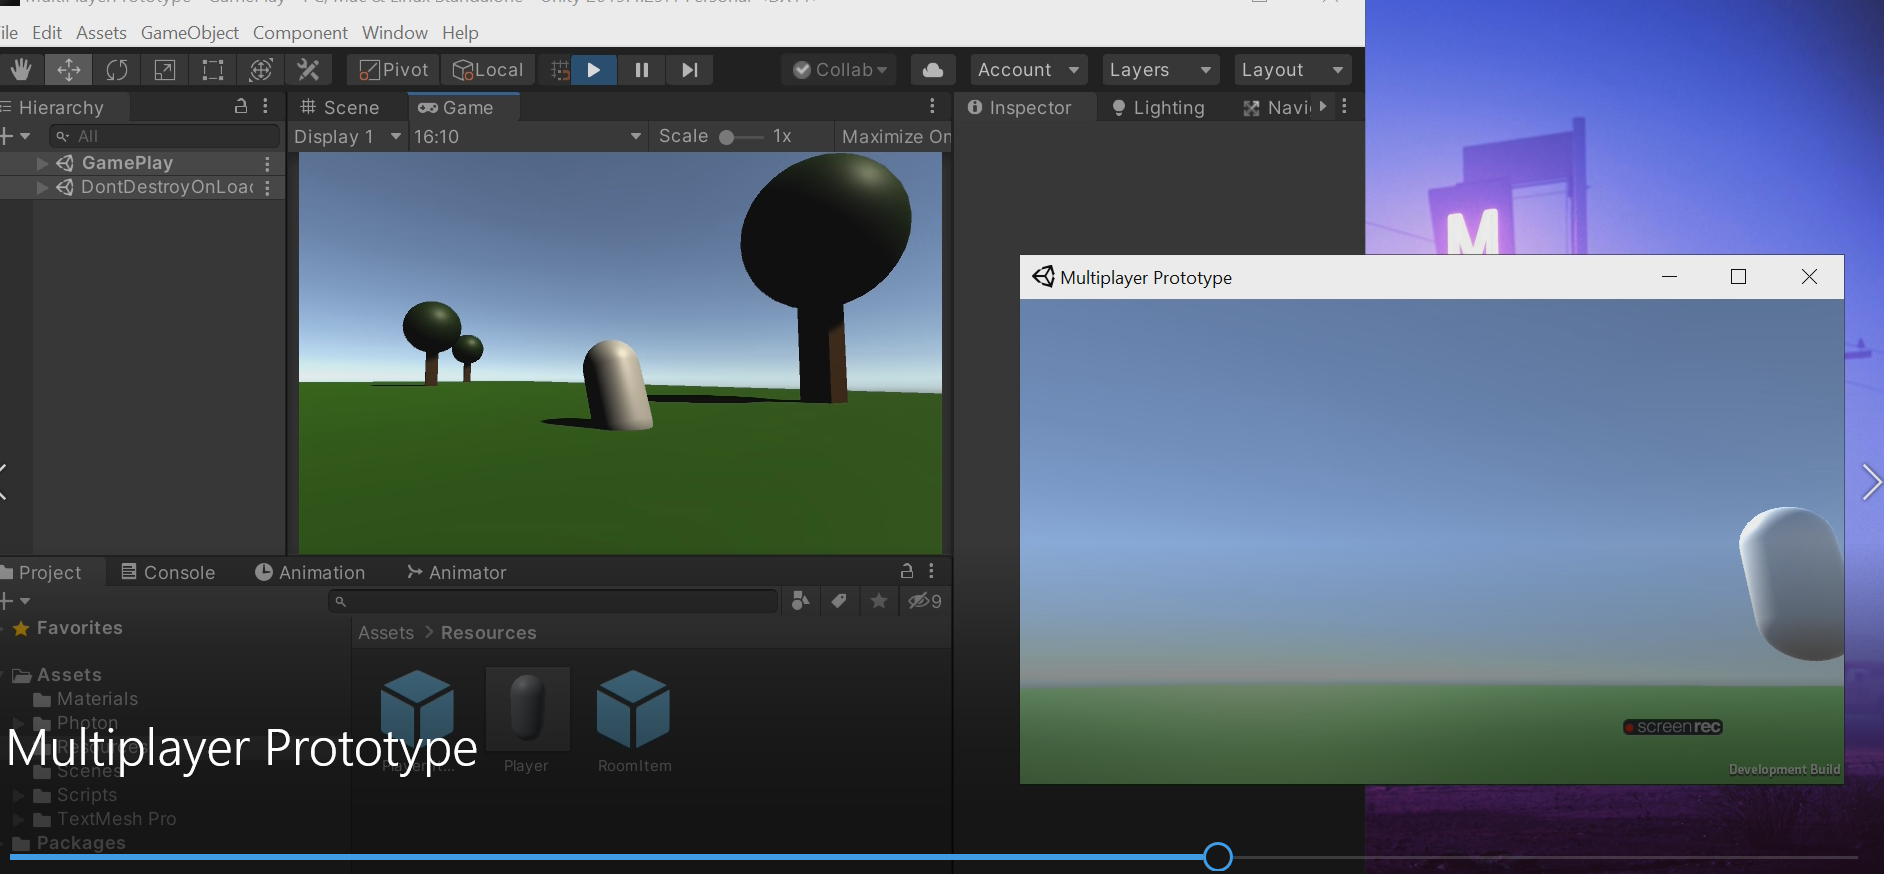
Task: Select the Hand tool in Unity toolbar
Action: 21,70
